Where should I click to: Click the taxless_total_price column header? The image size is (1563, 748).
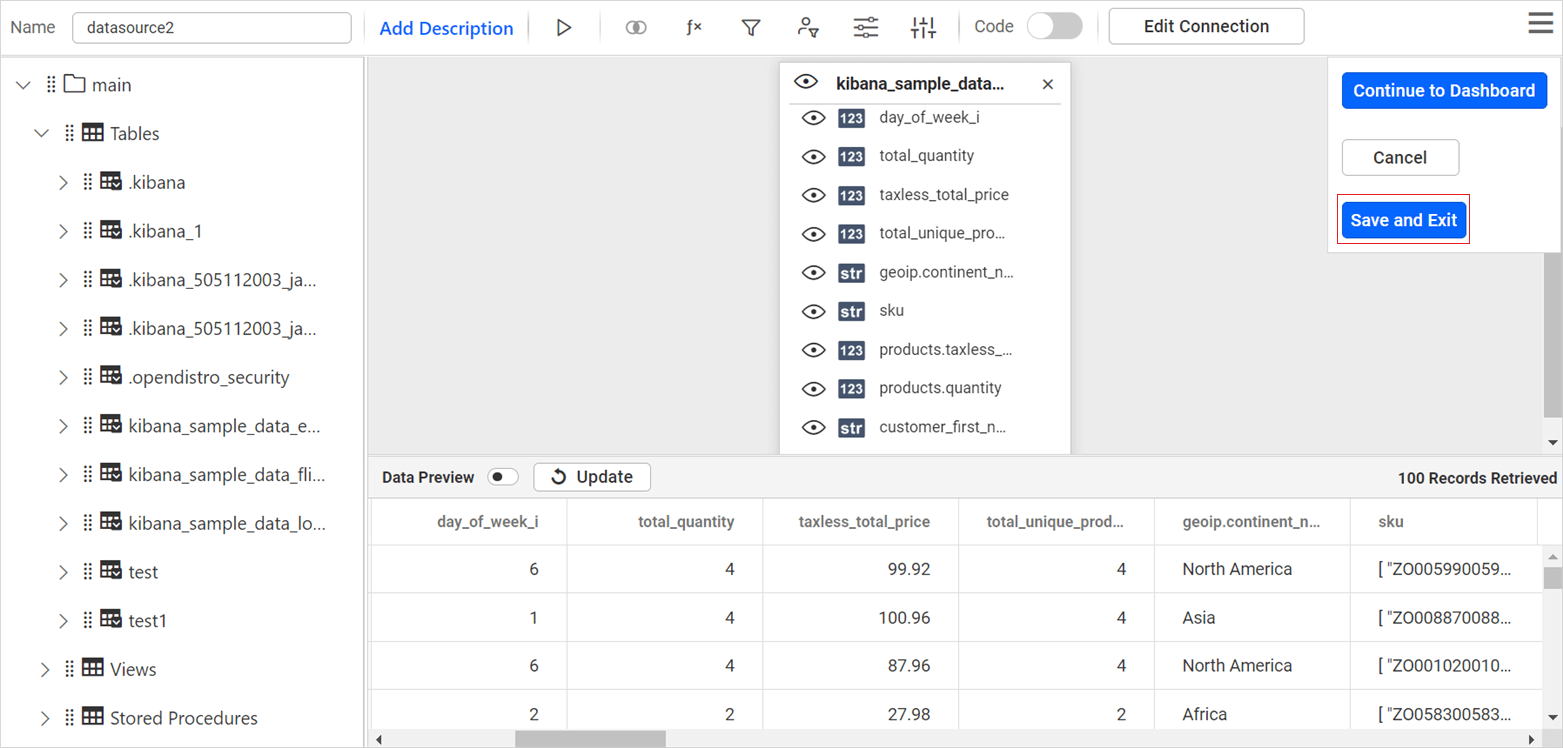point(864,521)
